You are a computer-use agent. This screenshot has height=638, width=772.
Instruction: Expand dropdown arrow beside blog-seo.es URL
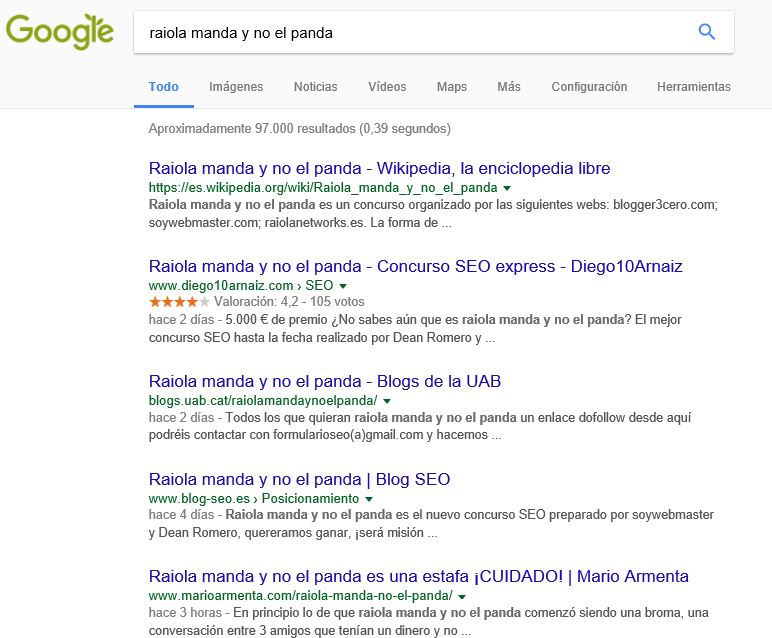tap(369, 499)
